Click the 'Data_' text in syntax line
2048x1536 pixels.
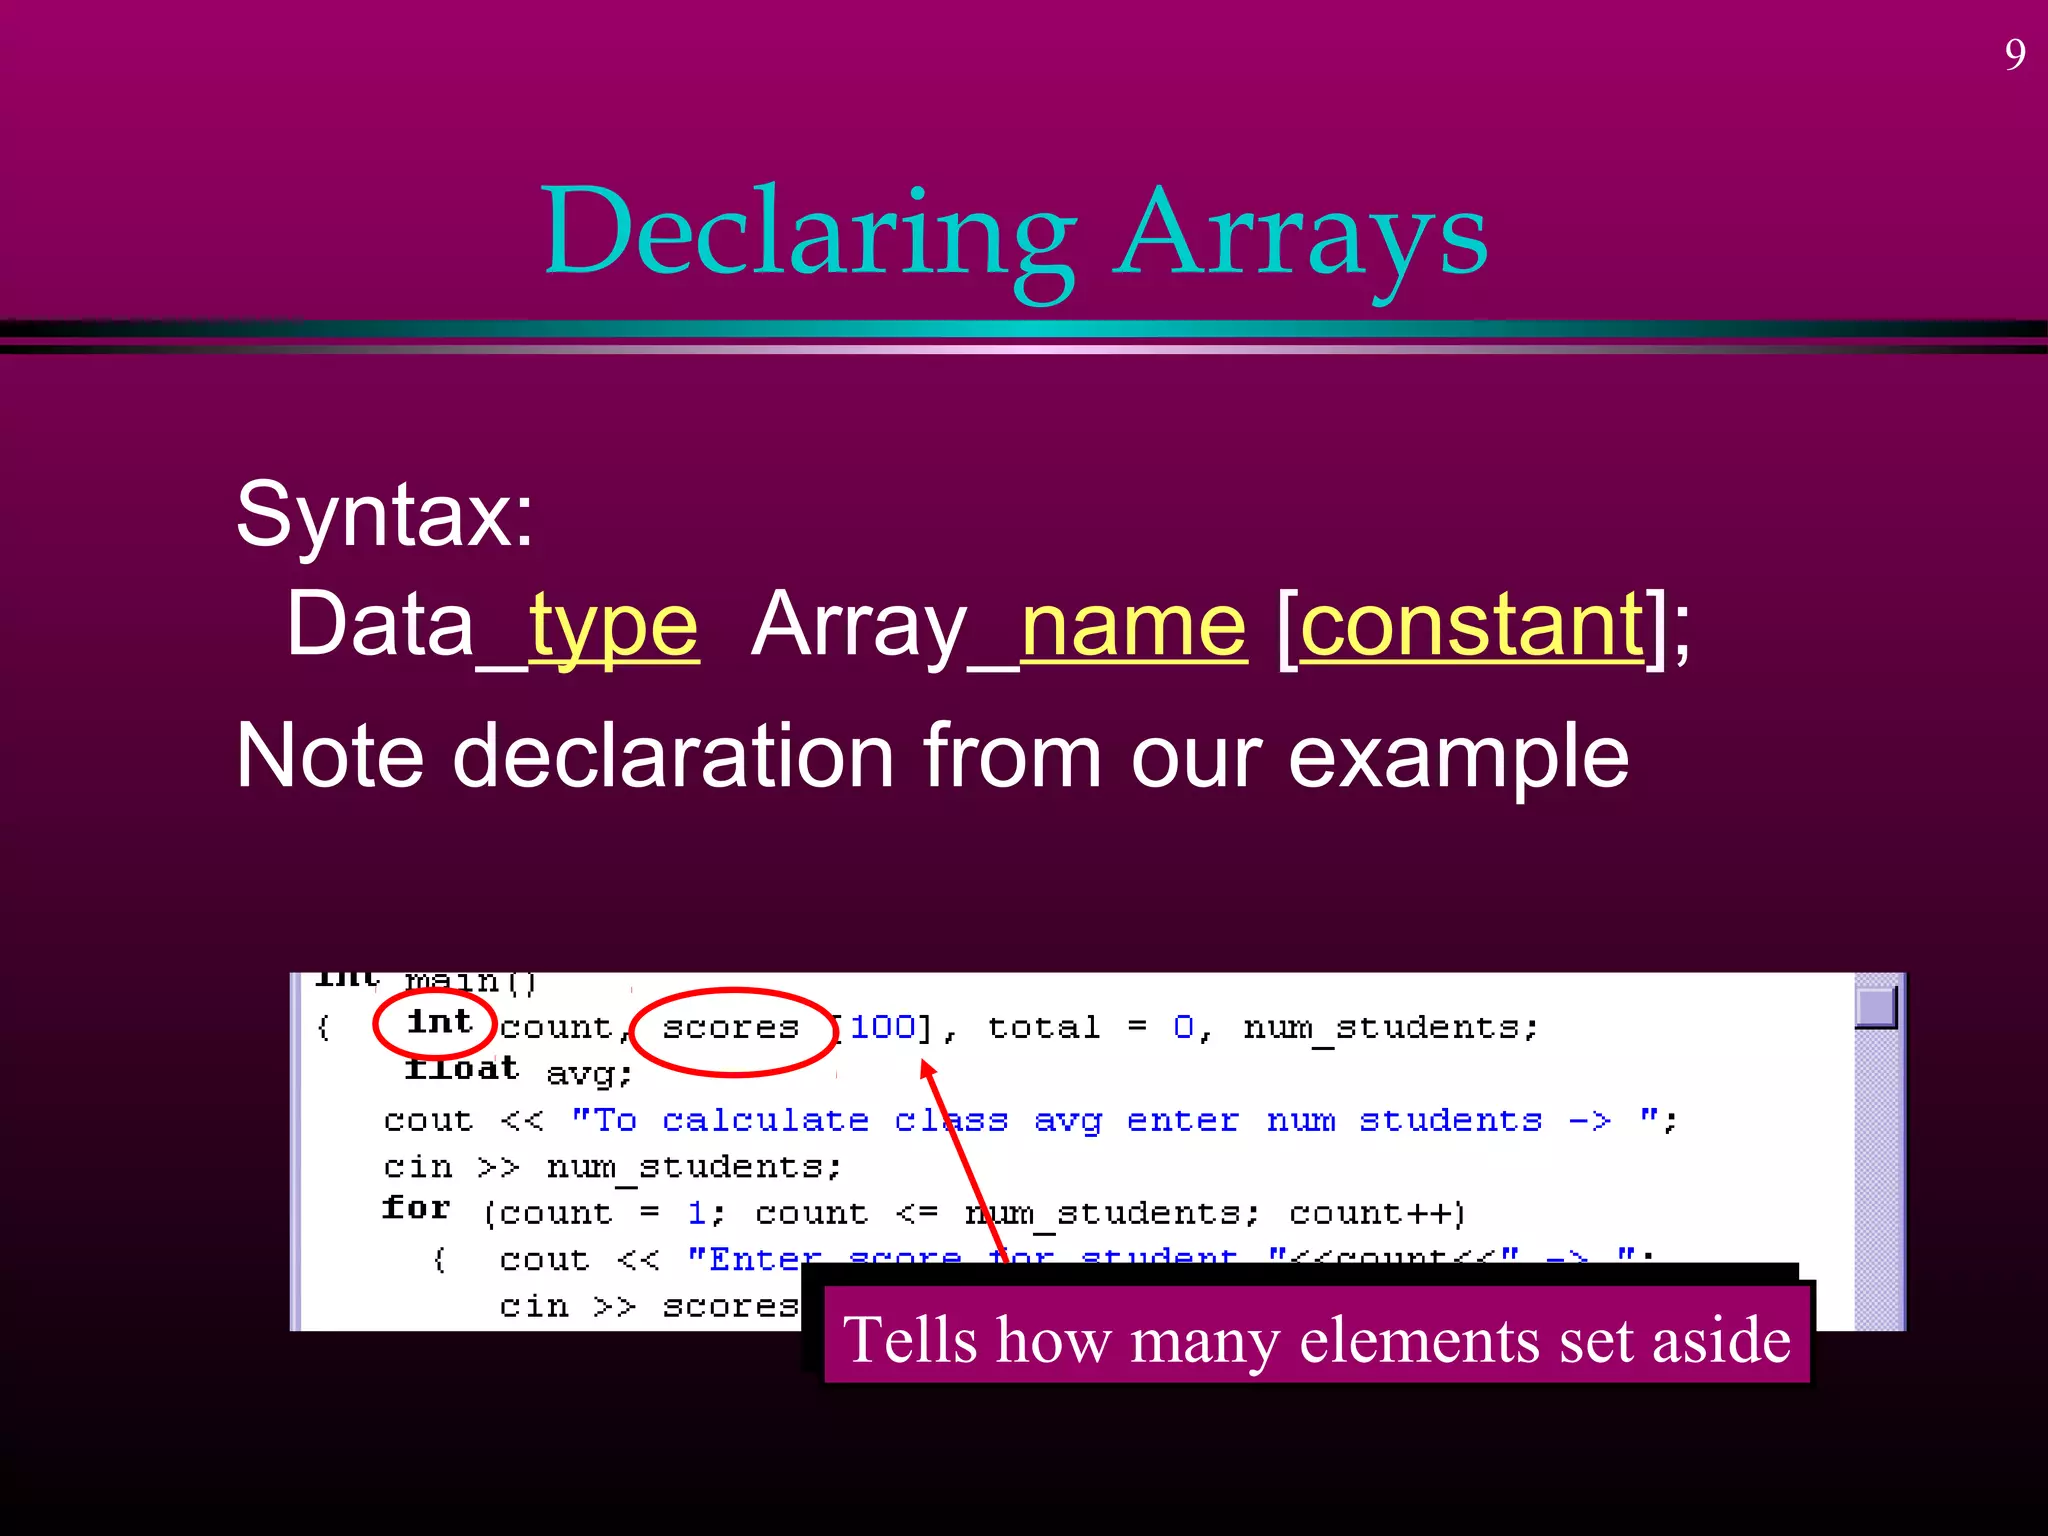[x=407, y=625]
